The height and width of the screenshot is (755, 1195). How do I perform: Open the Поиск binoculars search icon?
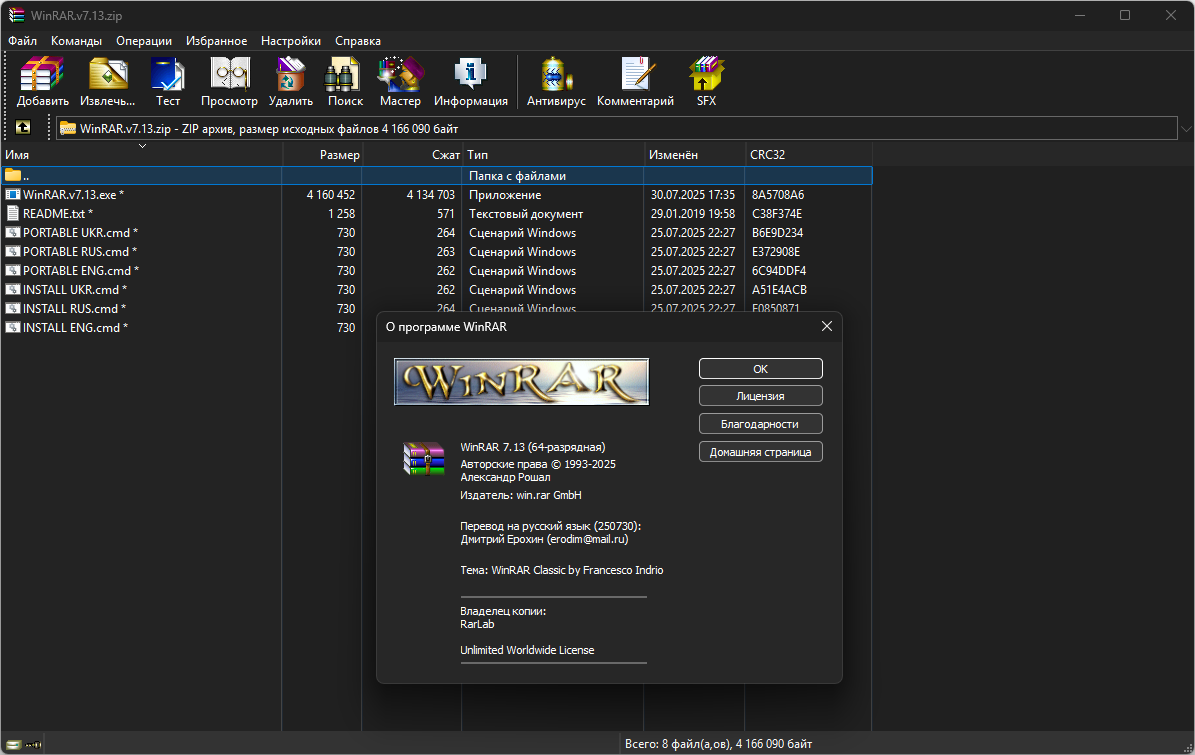345,81
